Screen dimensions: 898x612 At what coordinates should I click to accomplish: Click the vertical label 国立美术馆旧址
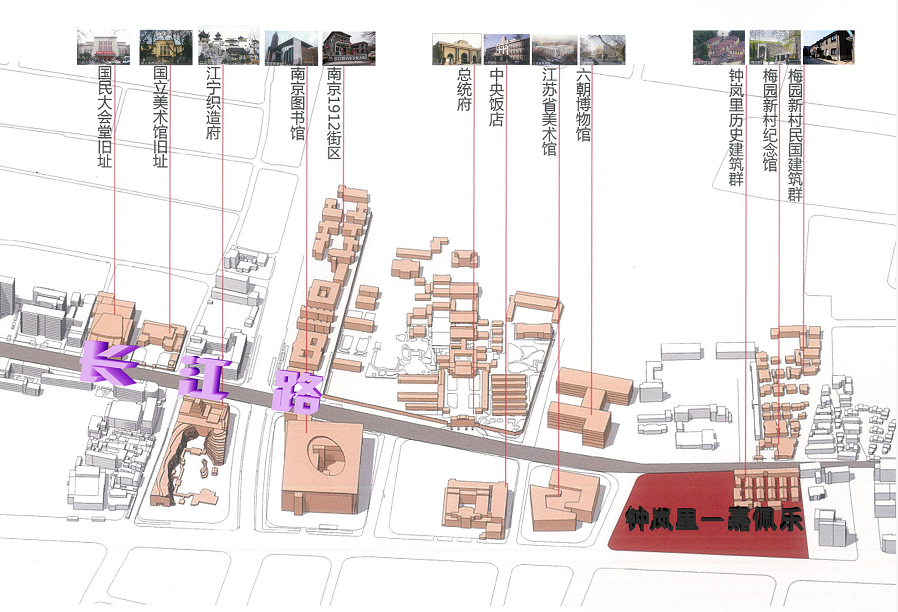coord(161,117)
